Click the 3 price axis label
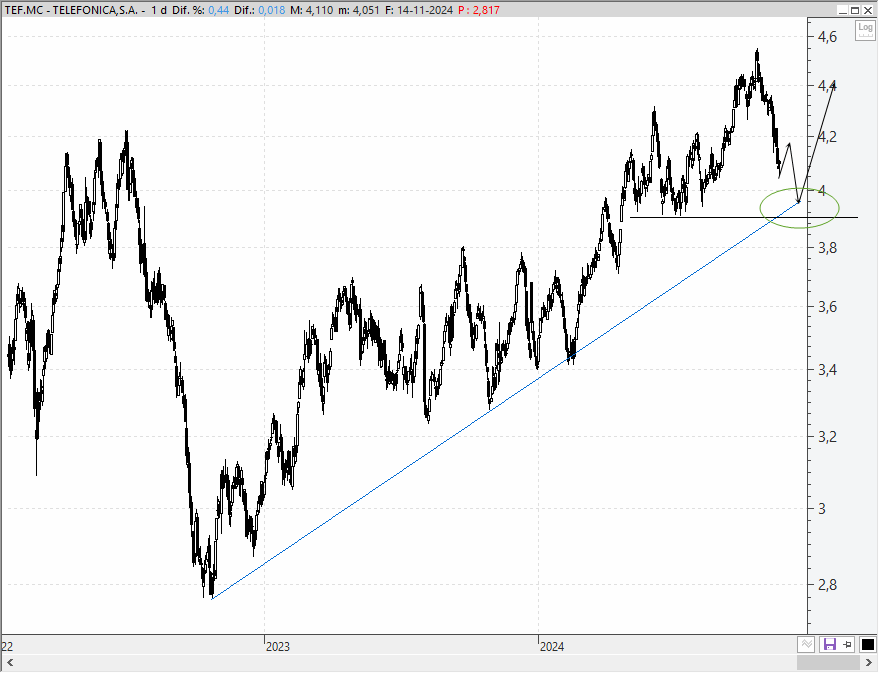879x673 pixels. tap(822, 508)
